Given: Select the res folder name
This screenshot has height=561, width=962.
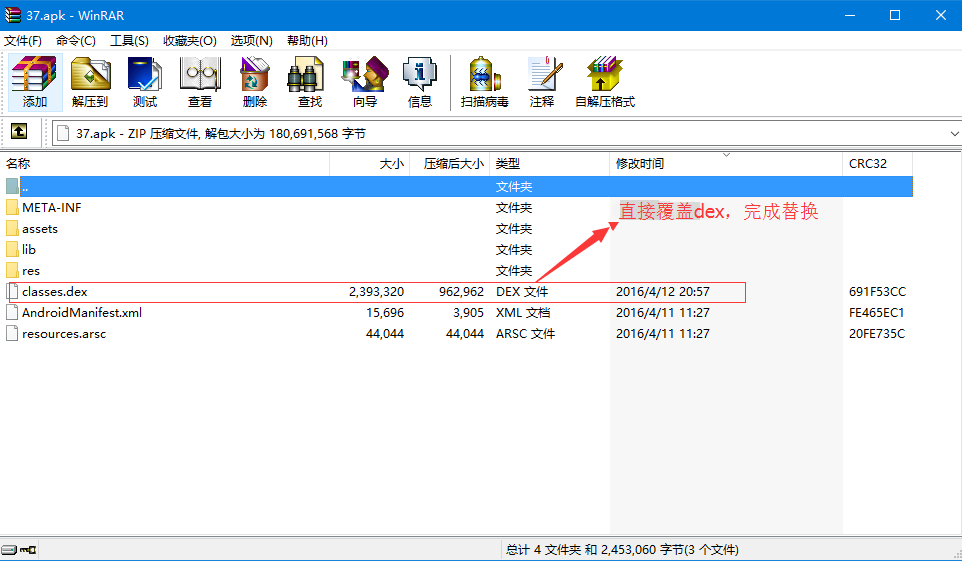Looking at the screenshot, I should click(x=31, y=271).
